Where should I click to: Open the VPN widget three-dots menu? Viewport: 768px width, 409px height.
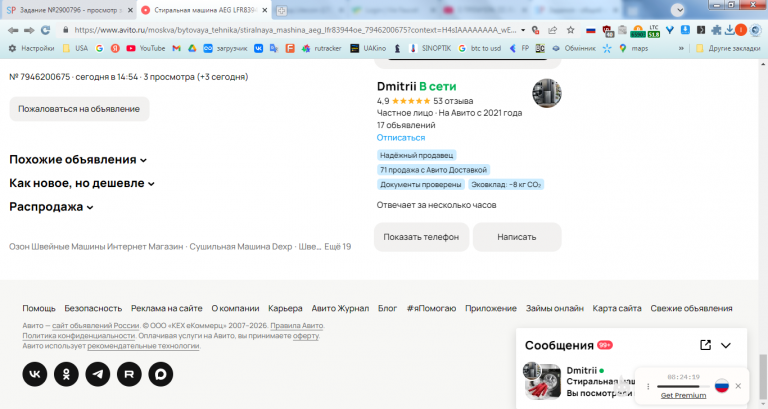coord(648,386)
